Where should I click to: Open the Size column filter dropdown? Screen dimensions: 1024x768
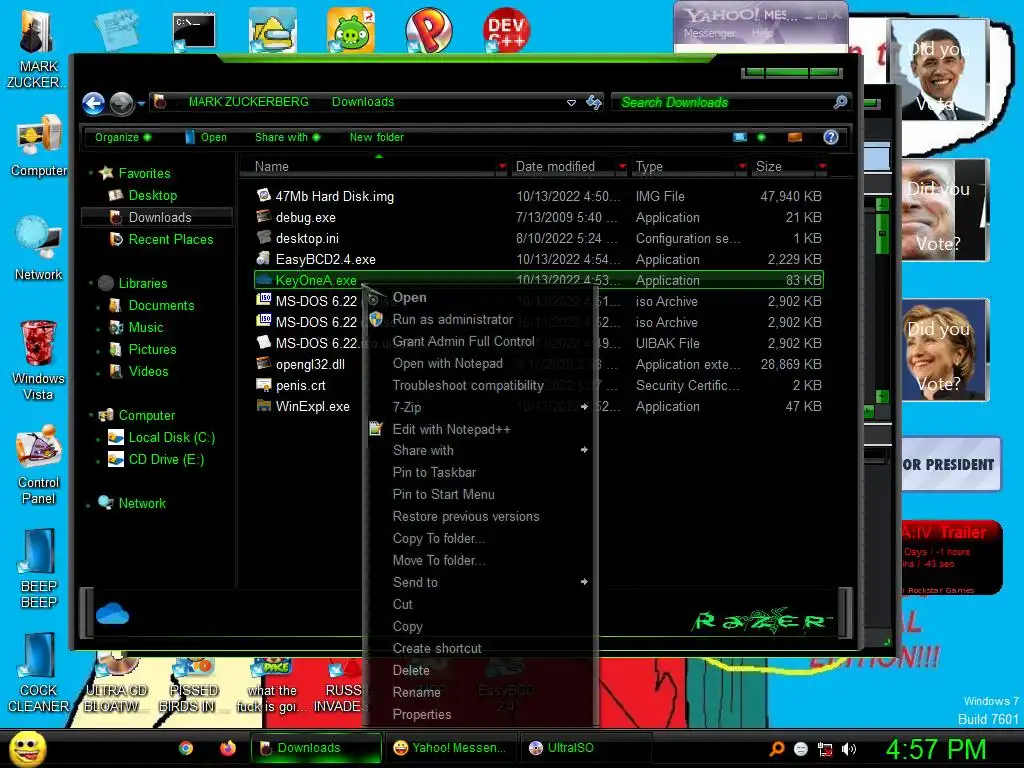822,167
